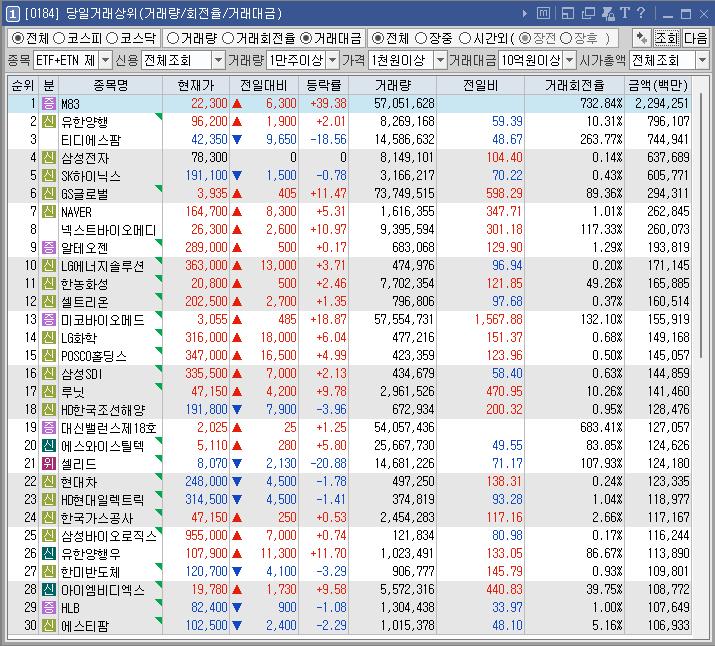Select the 거래량 ranking radio button
The height and width of the screenshot is (646, 715).
pos(173,38)
